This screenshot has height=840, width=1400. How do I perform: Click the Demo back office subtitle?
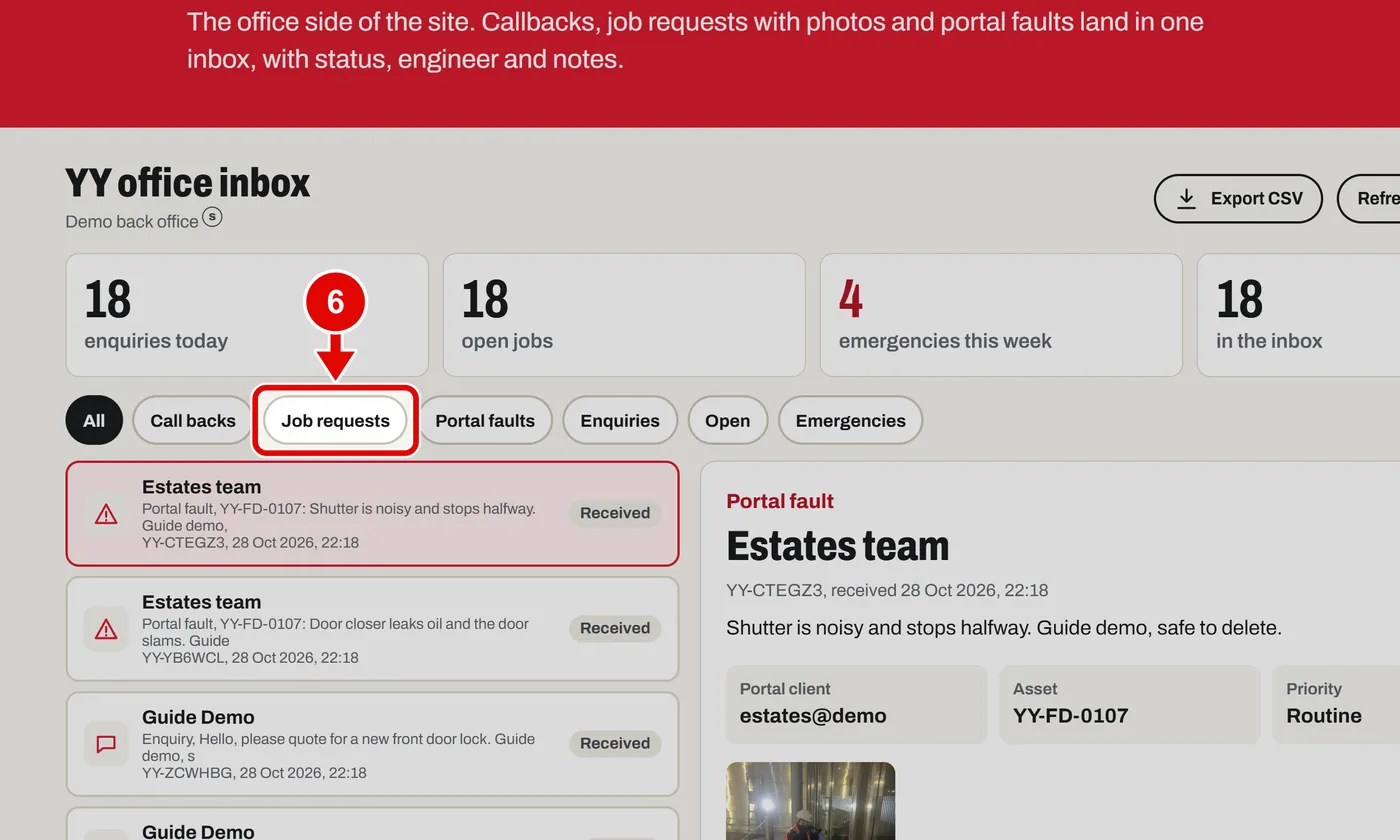click(x=132, y=221)
